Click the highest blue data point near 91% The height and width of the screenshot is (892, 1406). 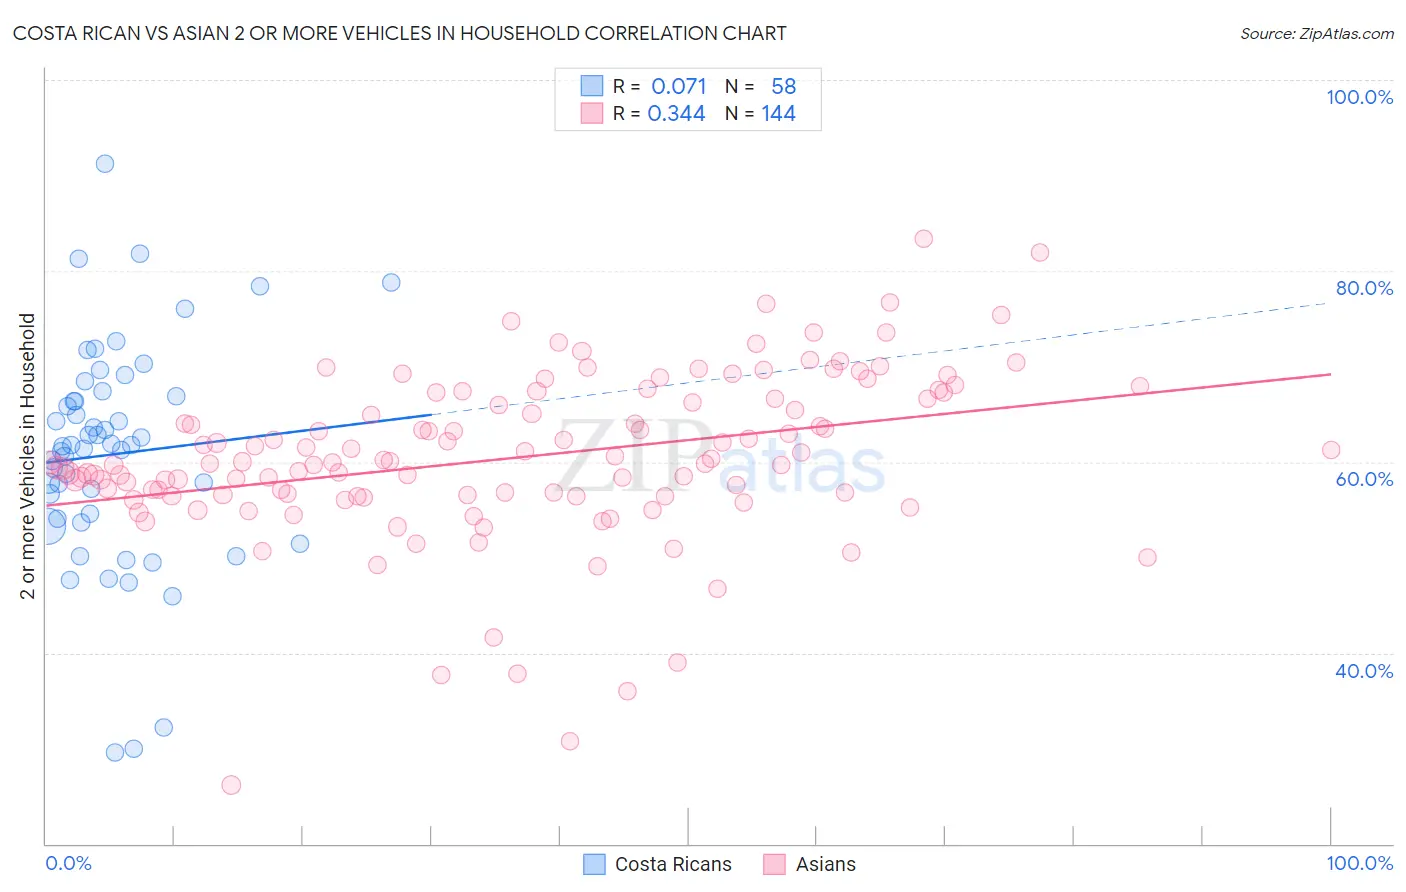tap(104, 164)
